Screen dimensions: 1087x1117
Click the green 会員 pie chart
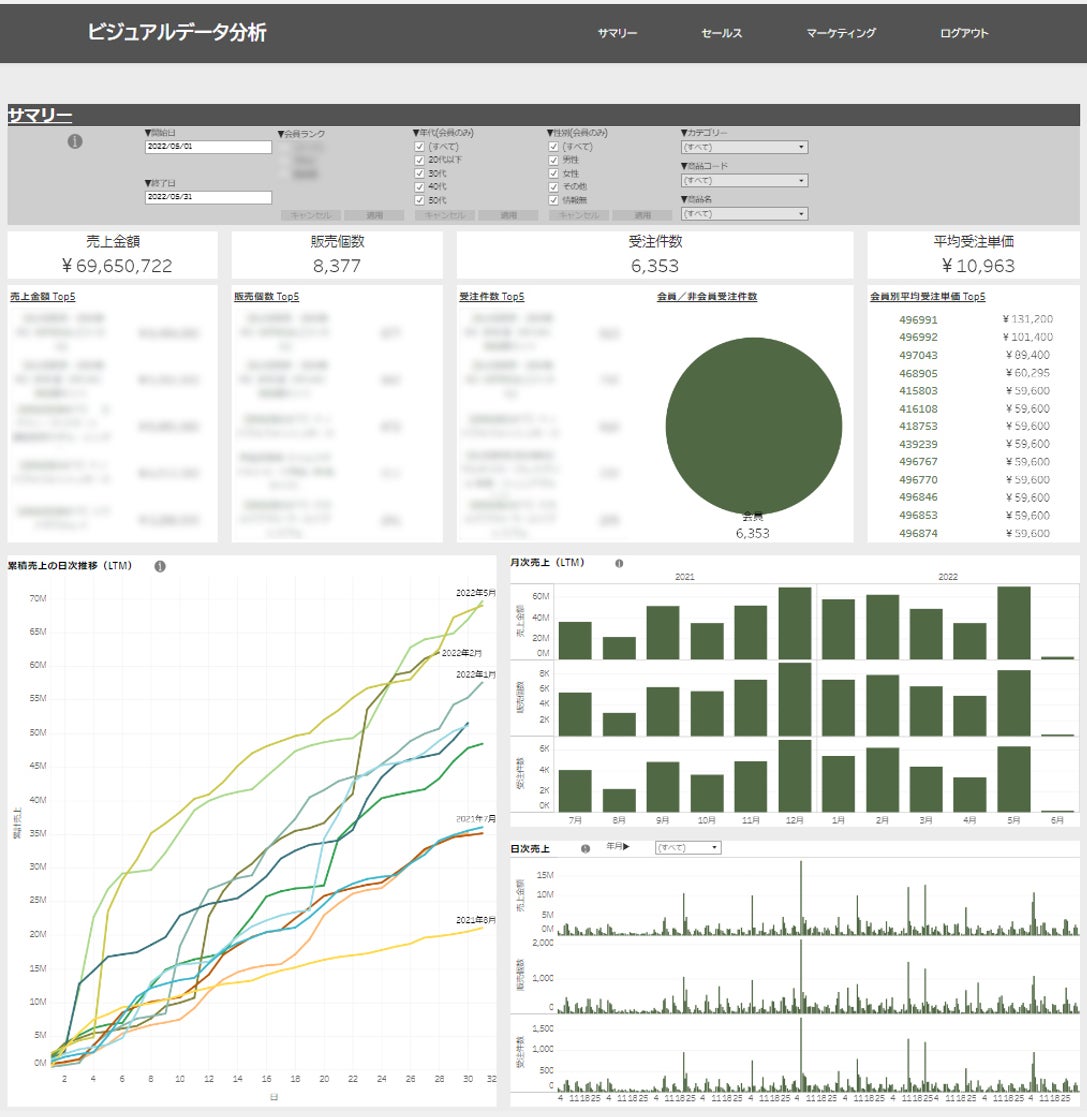(x=754, y=426)
